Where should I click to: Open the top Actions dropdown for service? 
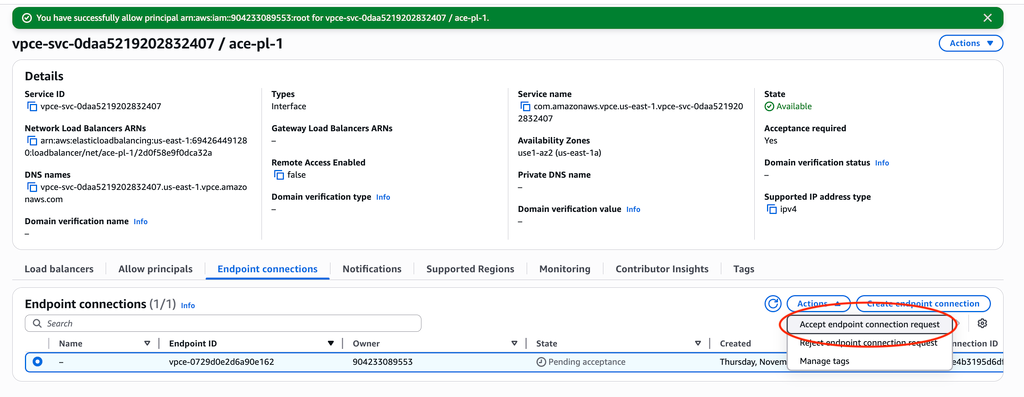(x=970, y=43)
